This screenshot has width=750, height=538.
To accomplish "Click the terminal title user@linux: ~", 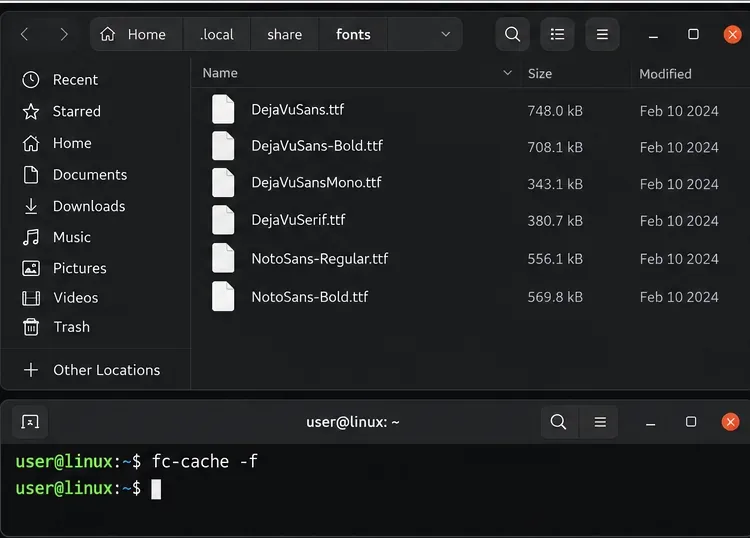I will (x=353, y=422).
